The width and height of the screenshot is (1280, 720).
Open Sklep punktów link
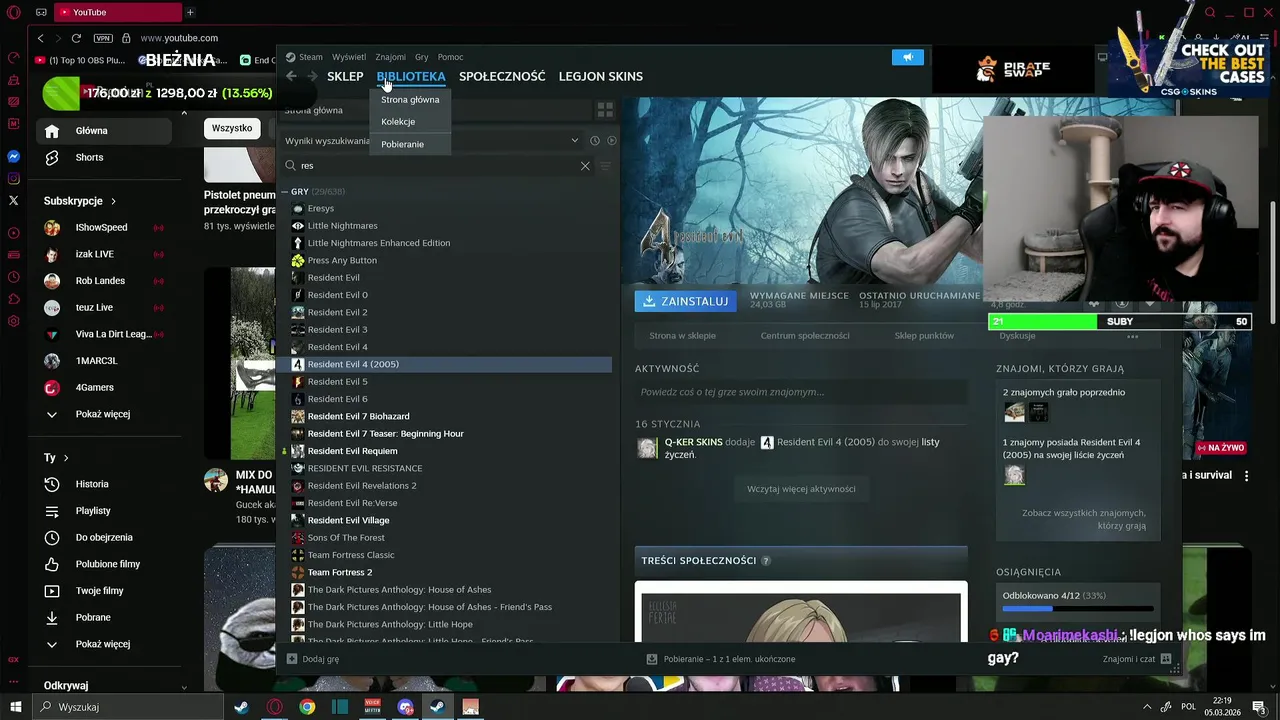[x=924, y=336]
